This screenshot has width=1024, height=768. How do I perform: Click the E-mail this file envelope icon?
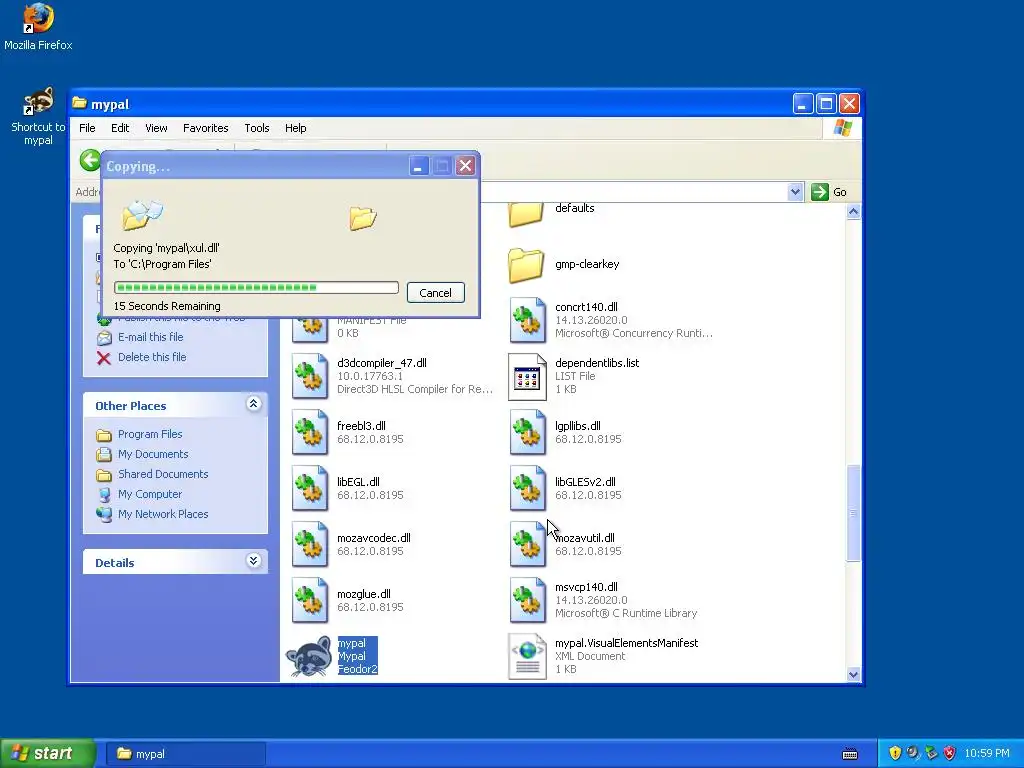104,338
